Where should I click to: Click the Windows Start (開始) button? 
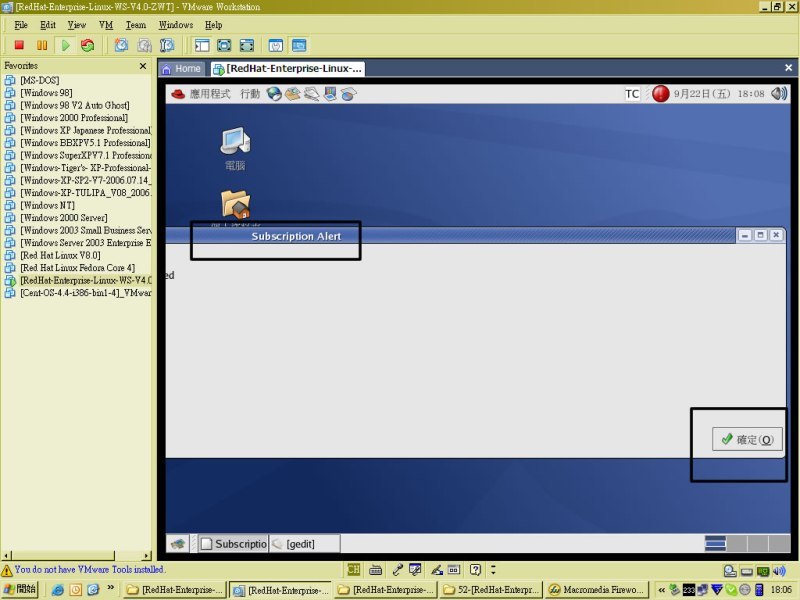(x=19, y=590)
